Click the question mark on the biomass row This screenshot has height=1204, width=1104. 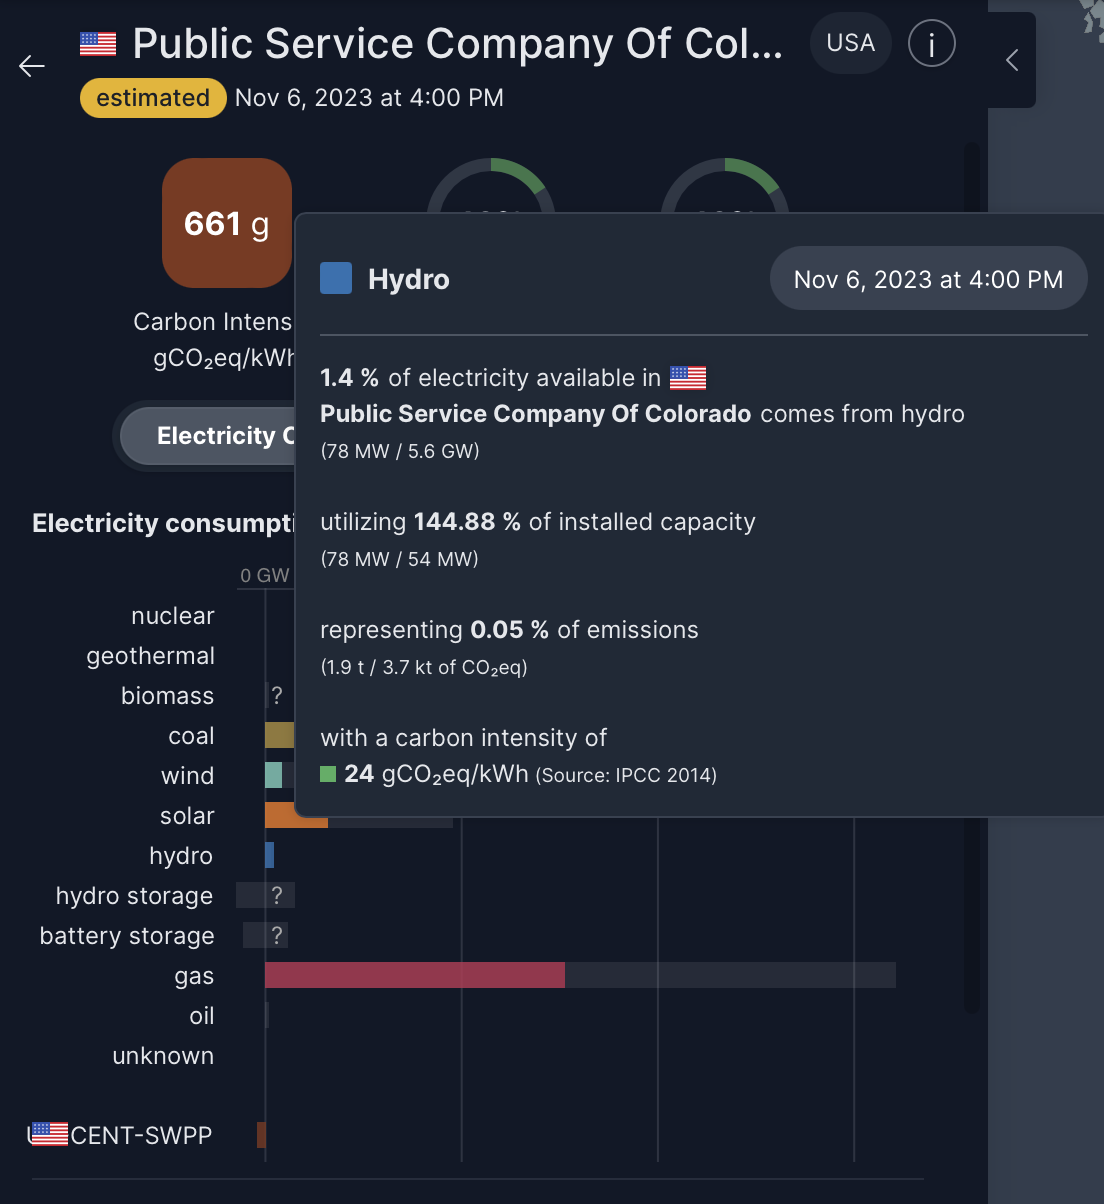pyautogui.click(x=277, y=695)
